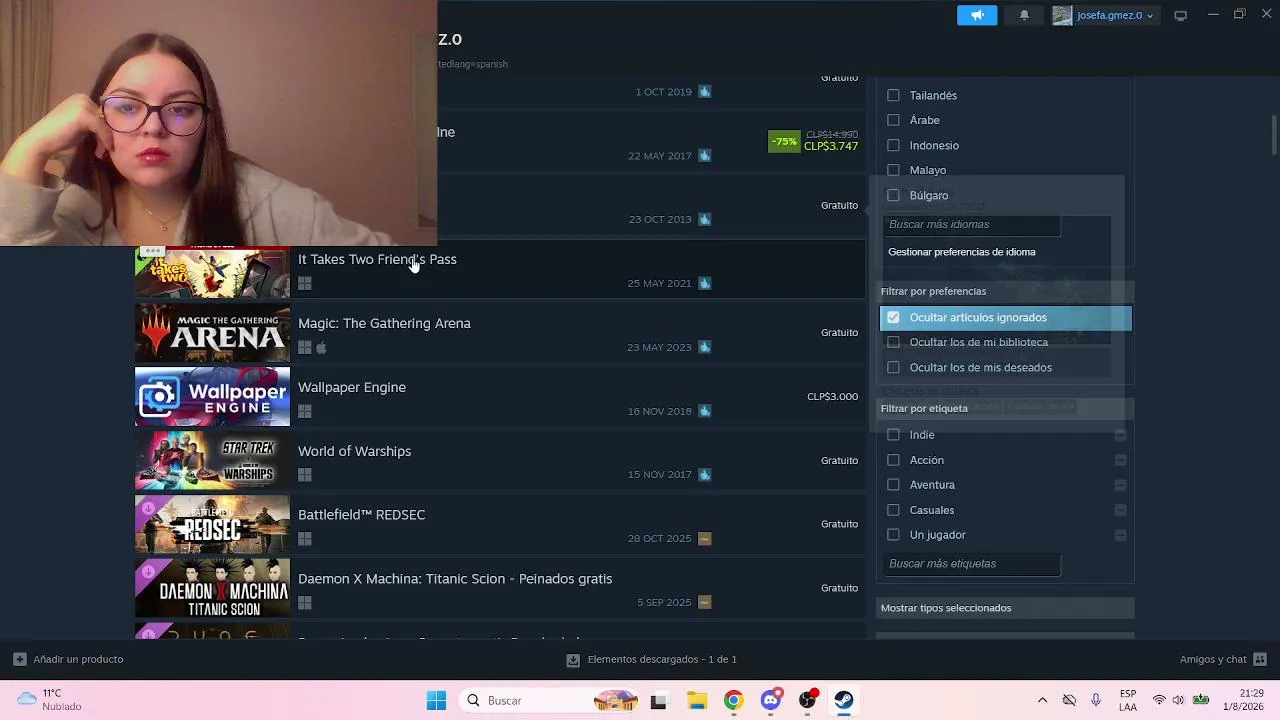Screen dimensions: 1280x720
Task: Click the Buscar más etiquetas field
Action: (x=971, y=564)
